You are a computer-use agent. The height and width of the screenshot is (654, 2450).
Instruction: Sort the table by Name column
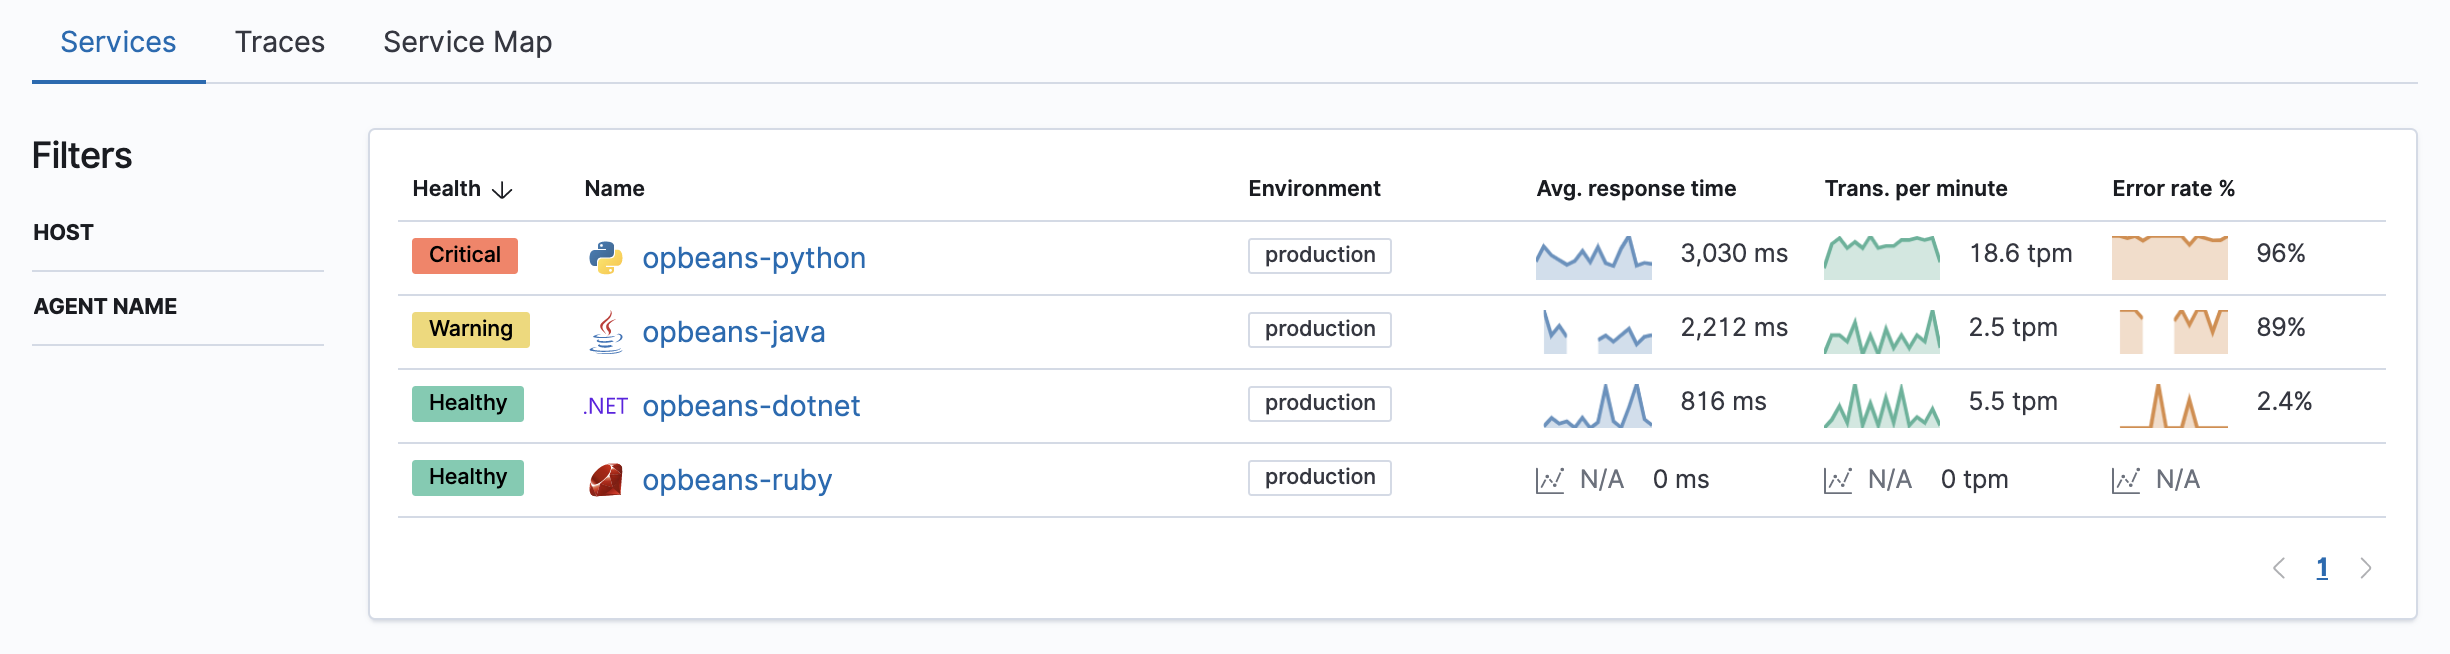click(x=614, y=189)
